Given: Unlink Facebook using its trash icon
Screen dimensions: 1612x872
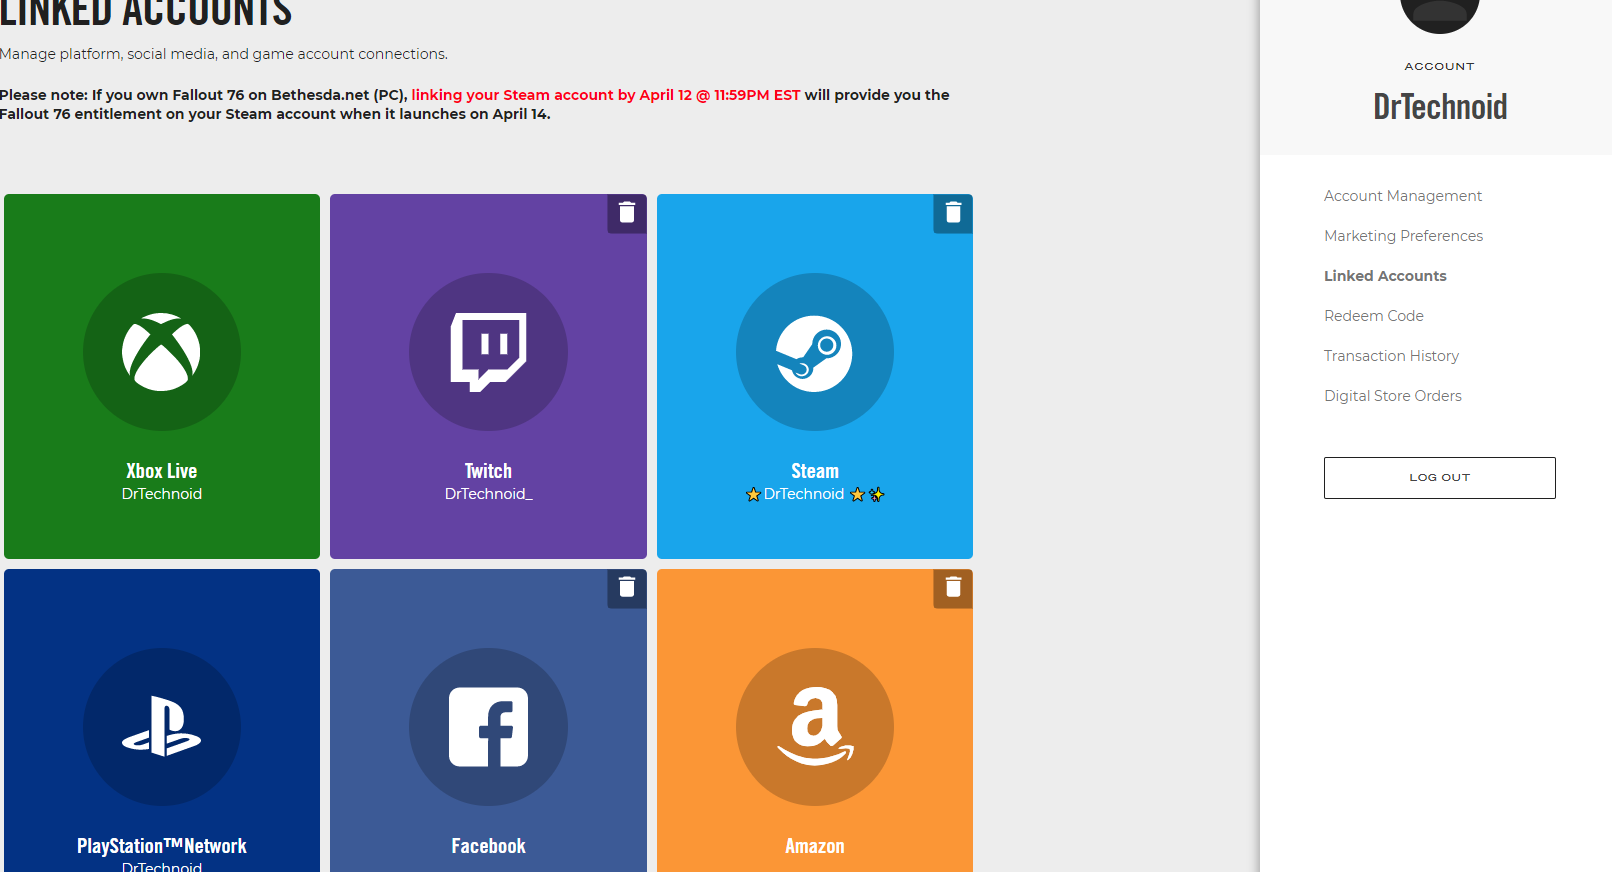Looking at the screenshot, I should (x=627, y=588).
